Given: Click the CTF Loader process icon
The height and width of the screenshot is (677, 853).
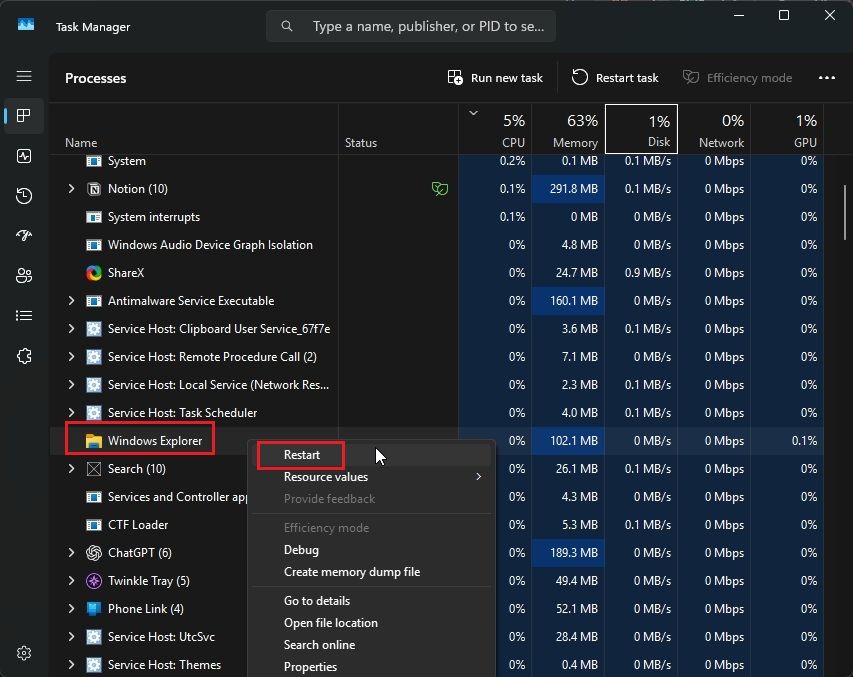Looking at the screenshot, I should coord(94,525).
